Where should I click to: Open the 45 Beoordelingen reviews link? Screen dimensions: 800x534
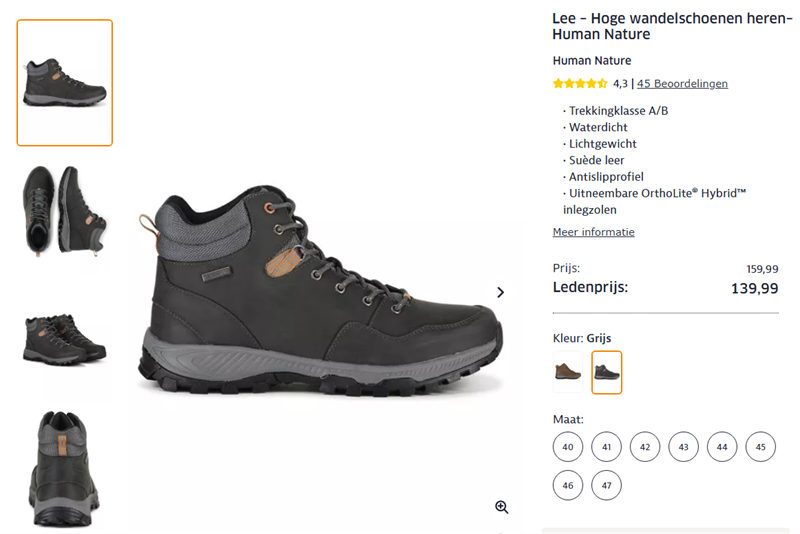click(682, 84)
